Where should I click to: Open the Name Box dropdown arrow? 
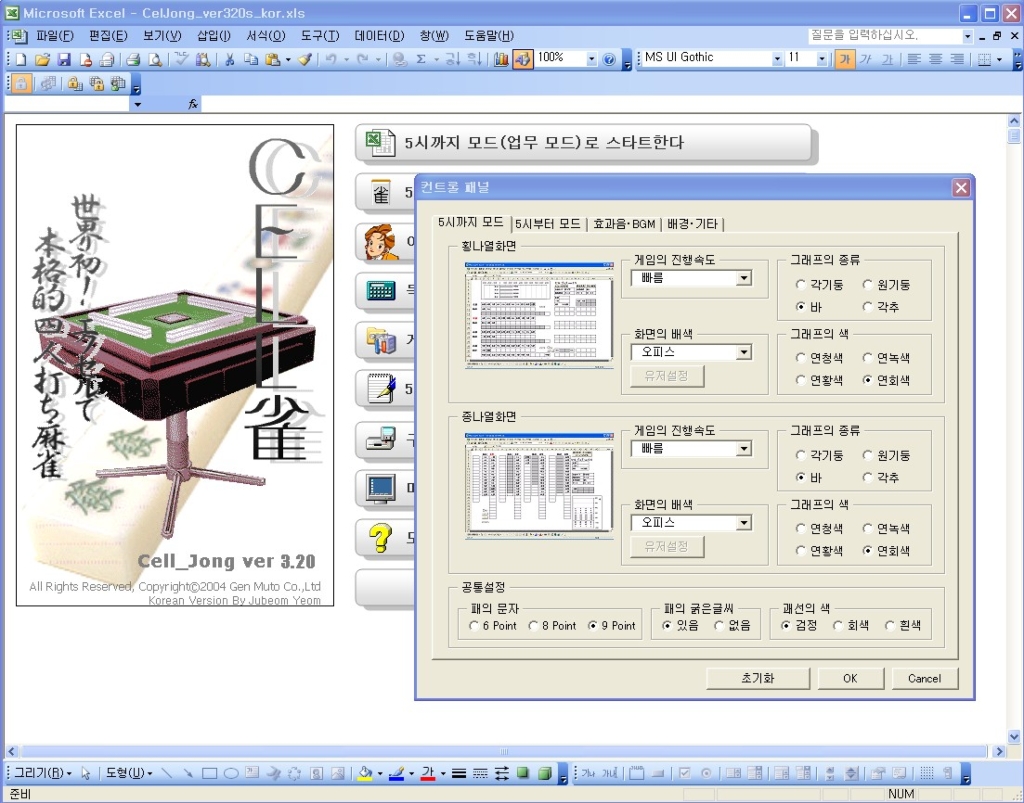tap(137, 104)
